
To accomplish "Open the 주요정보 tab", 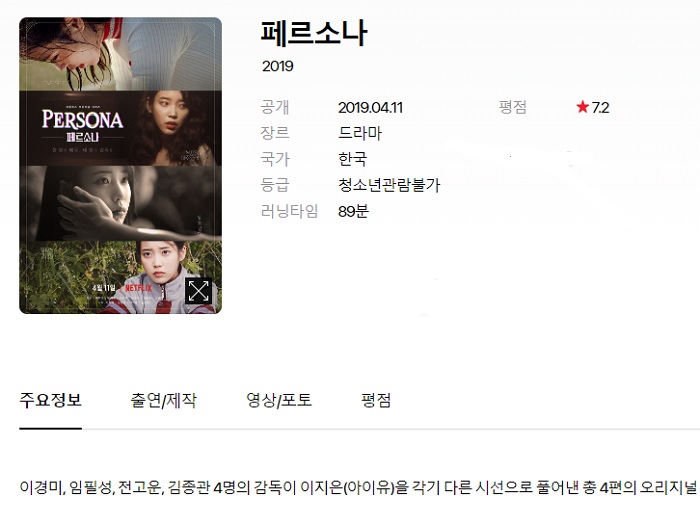I will point(50,400).
